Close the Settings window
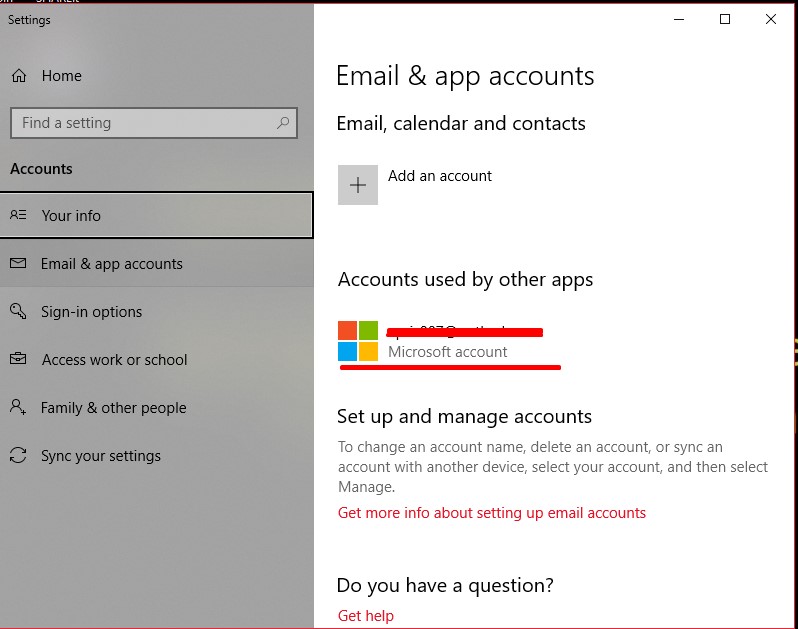Screen dimensions: 798x629 coord(771,19)
